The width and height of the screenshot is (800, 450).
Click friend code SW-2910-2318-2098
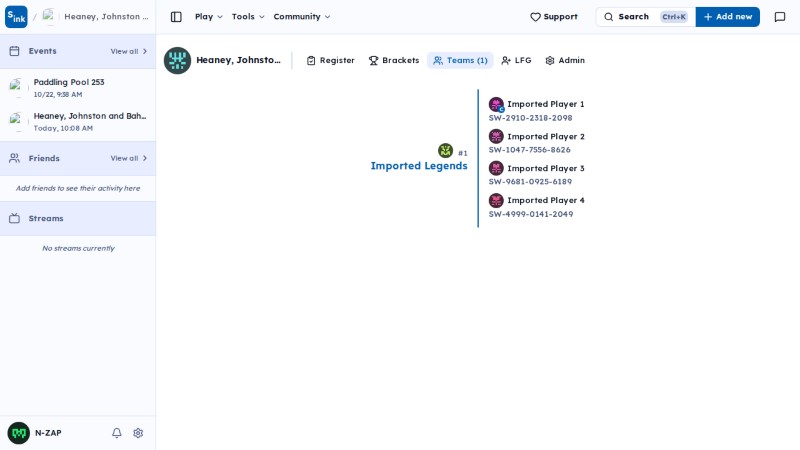[531, 118]
